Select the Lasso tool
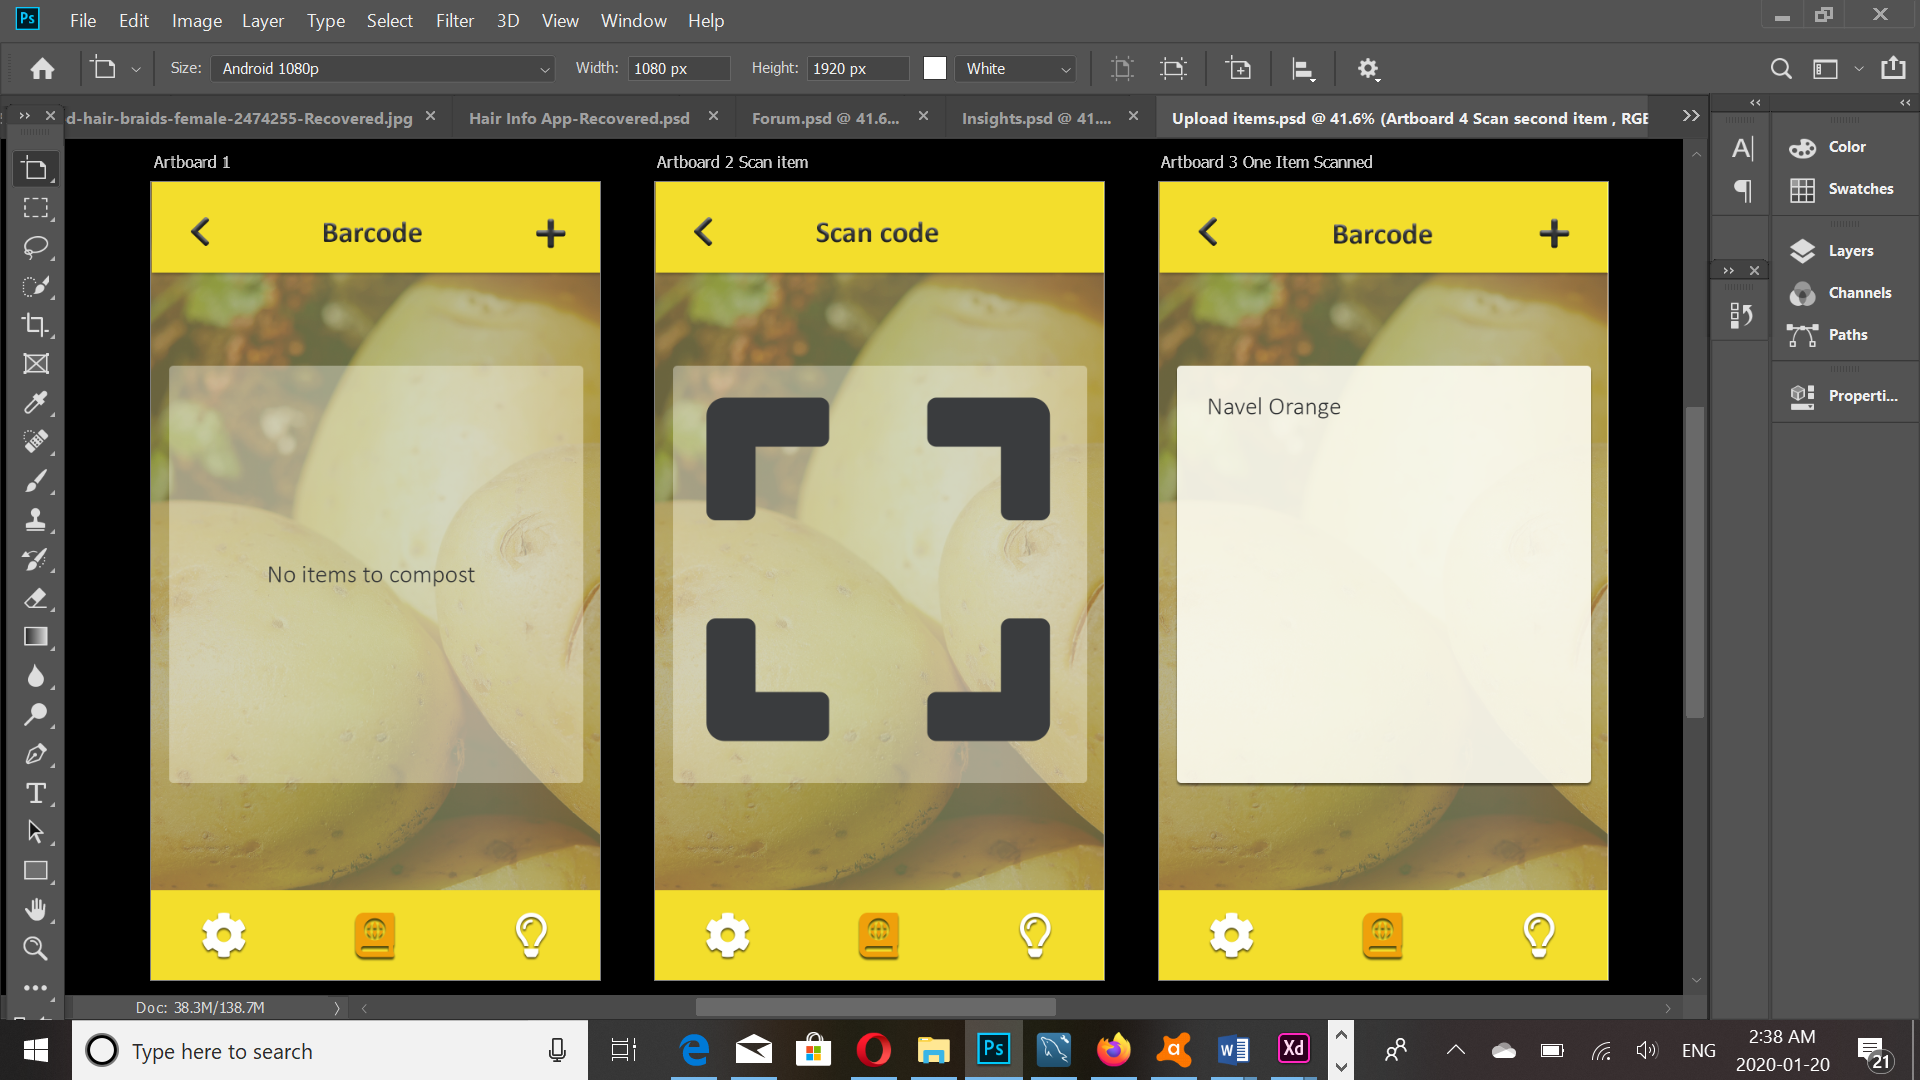 [36, 247]
